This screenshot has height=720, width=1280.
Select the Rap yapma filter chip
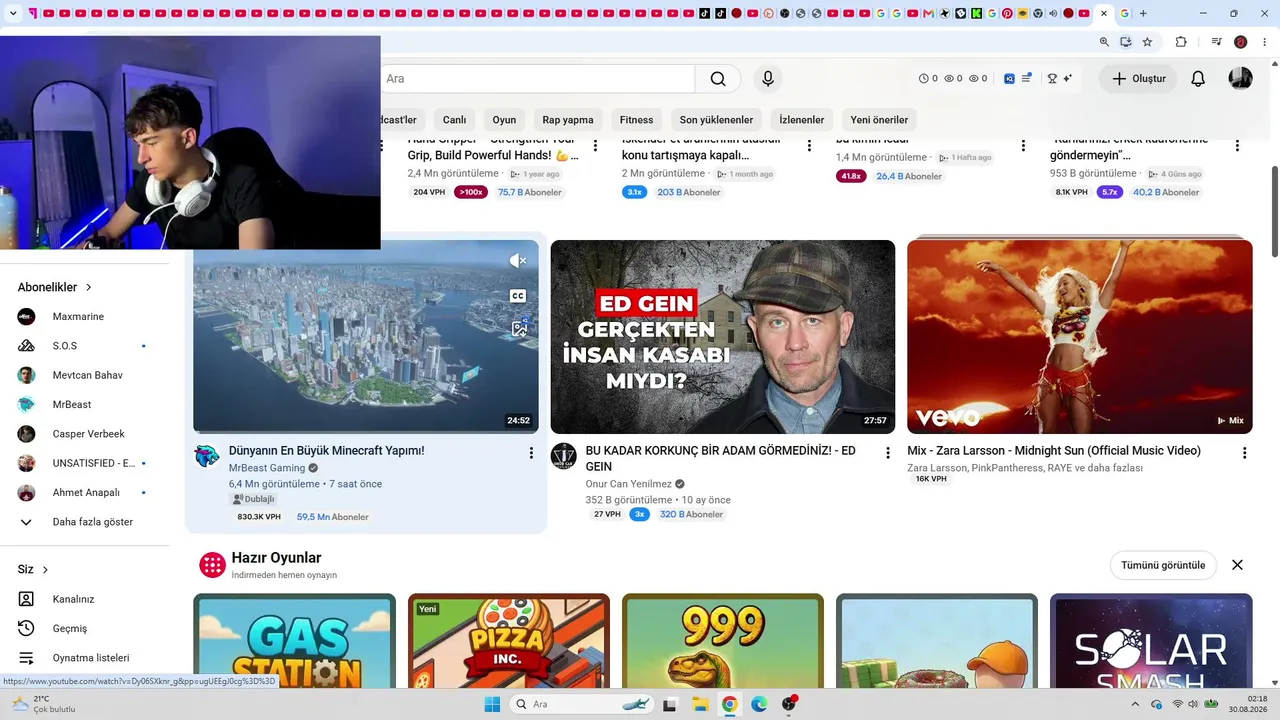pos(568,120)
